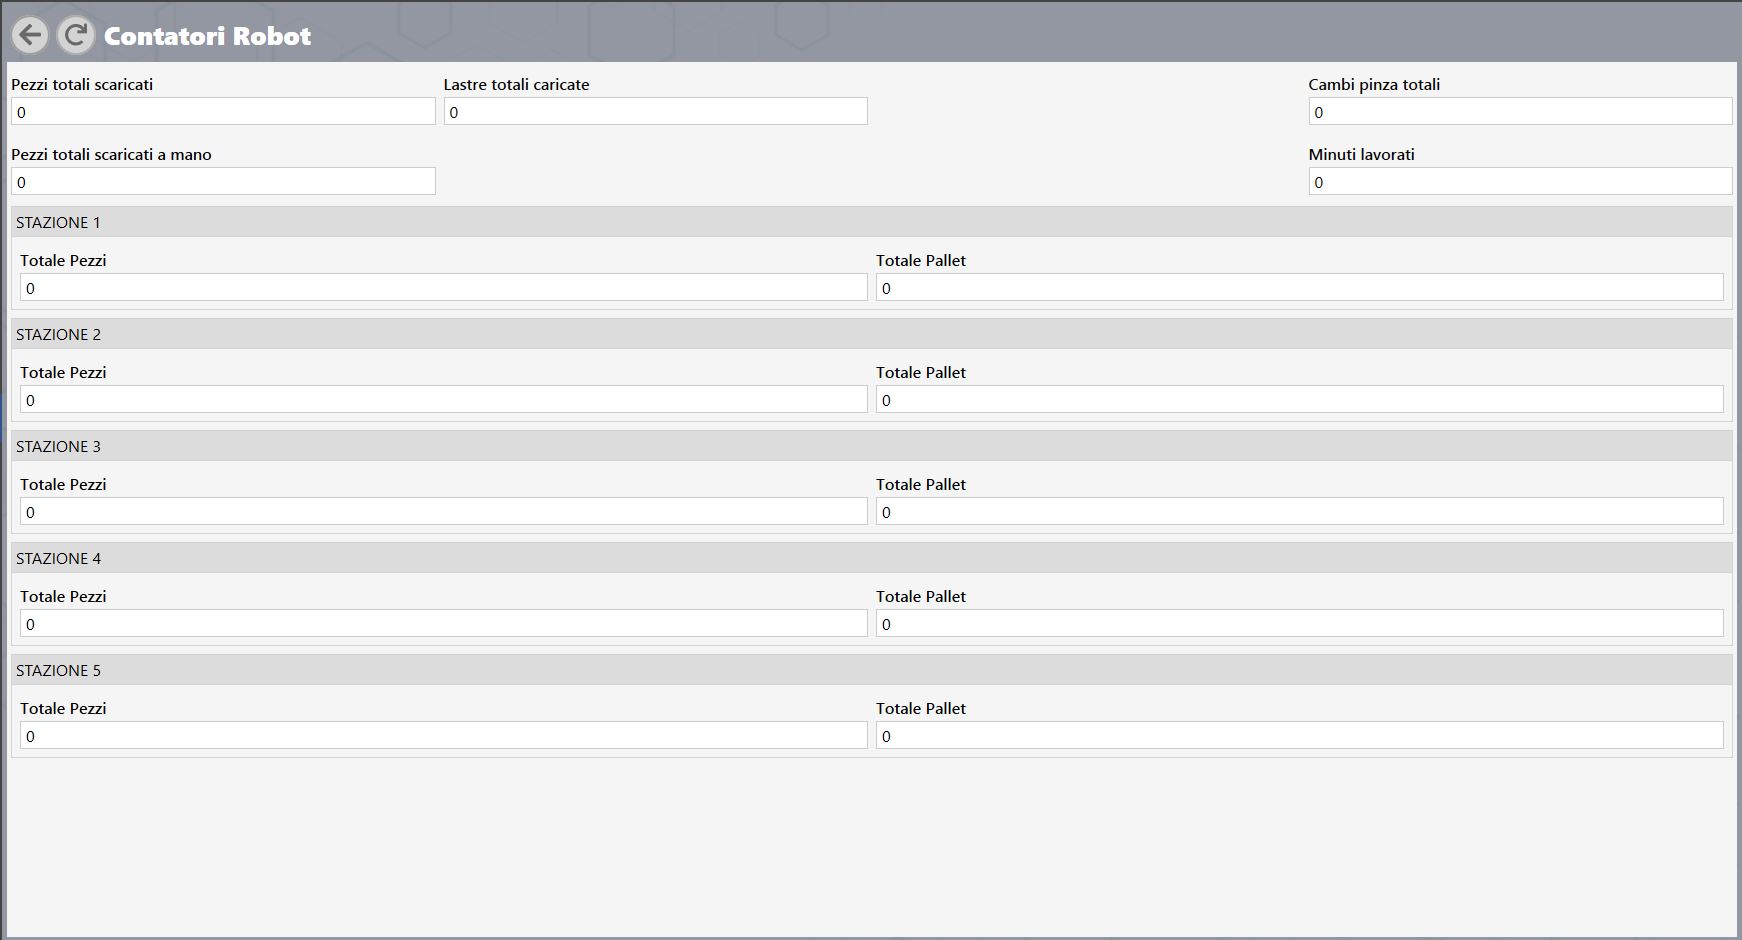
Task: Select the Pezzi totali scaricati a mano field
Action: coord(223,181)
